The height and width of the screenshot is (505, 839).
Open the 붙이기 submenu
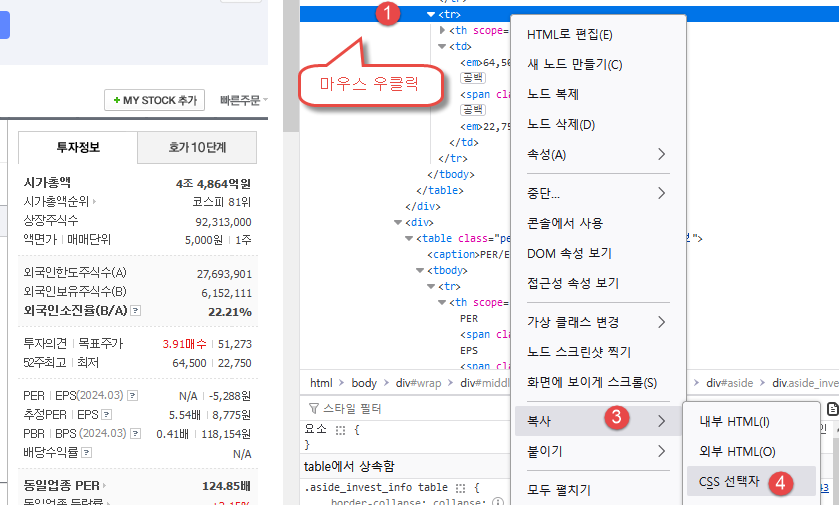coord(598,452)
